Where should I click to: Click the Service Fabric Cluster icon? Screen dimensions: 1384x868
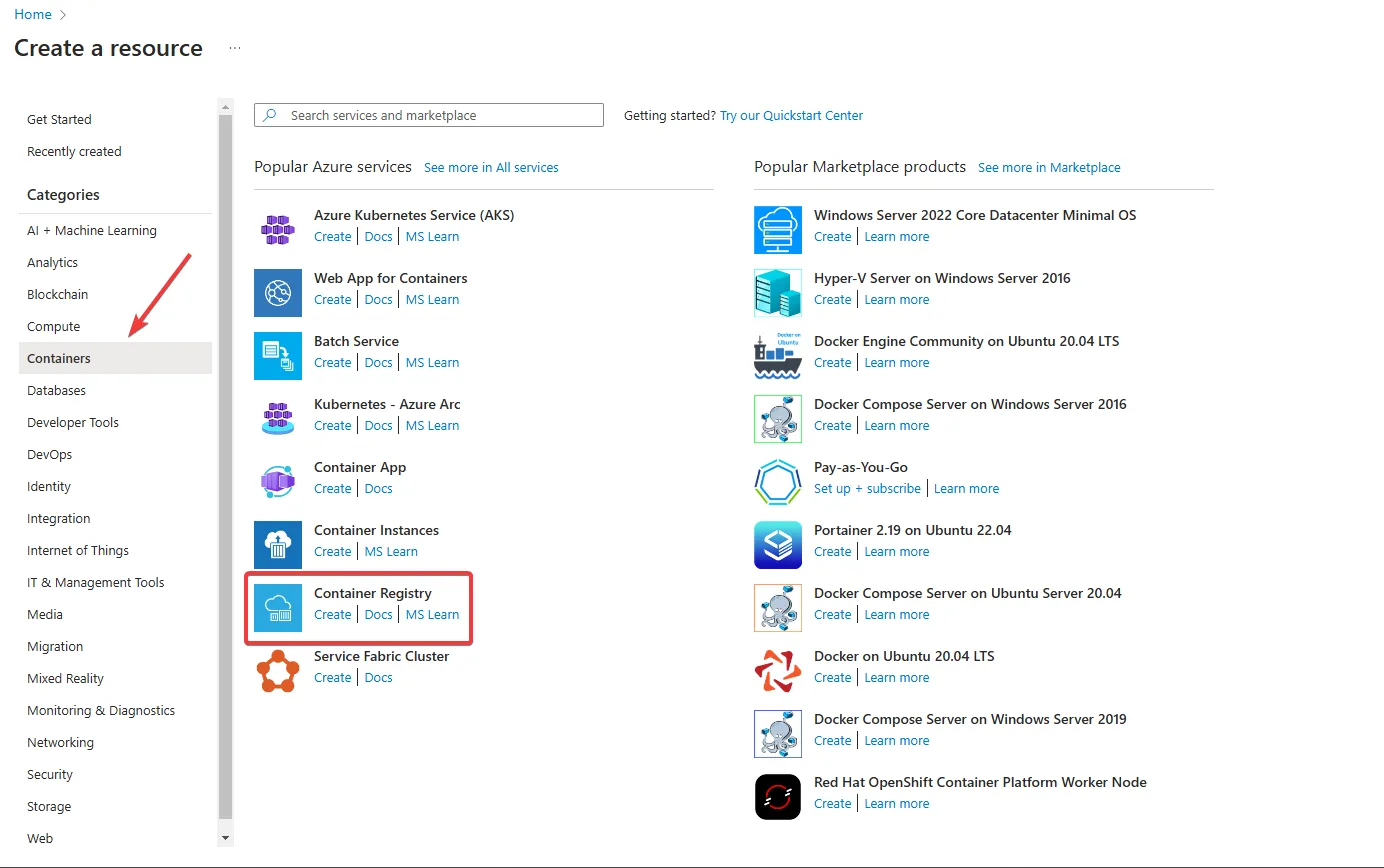click(278, 671)
